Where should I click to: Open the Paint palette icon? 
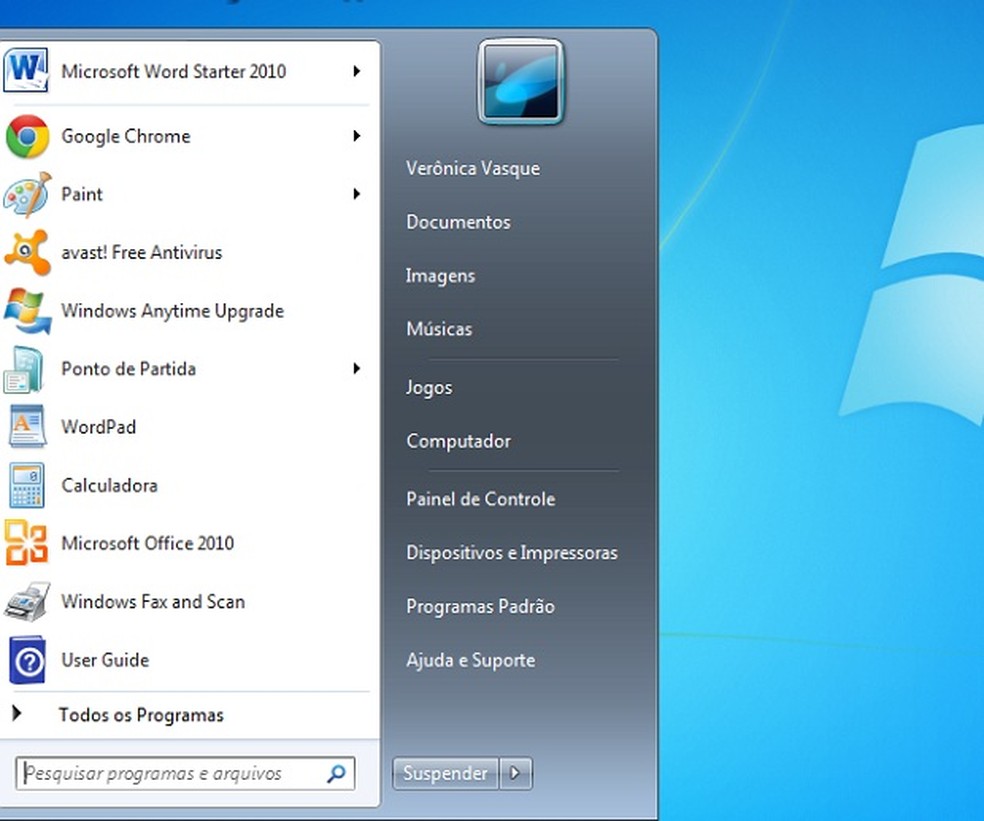[27, 195]
